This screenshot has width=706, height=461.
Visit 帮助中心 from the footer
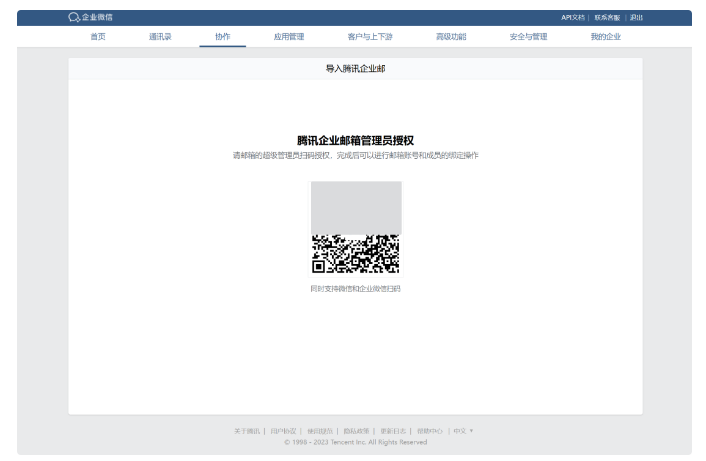pos(430,431)
